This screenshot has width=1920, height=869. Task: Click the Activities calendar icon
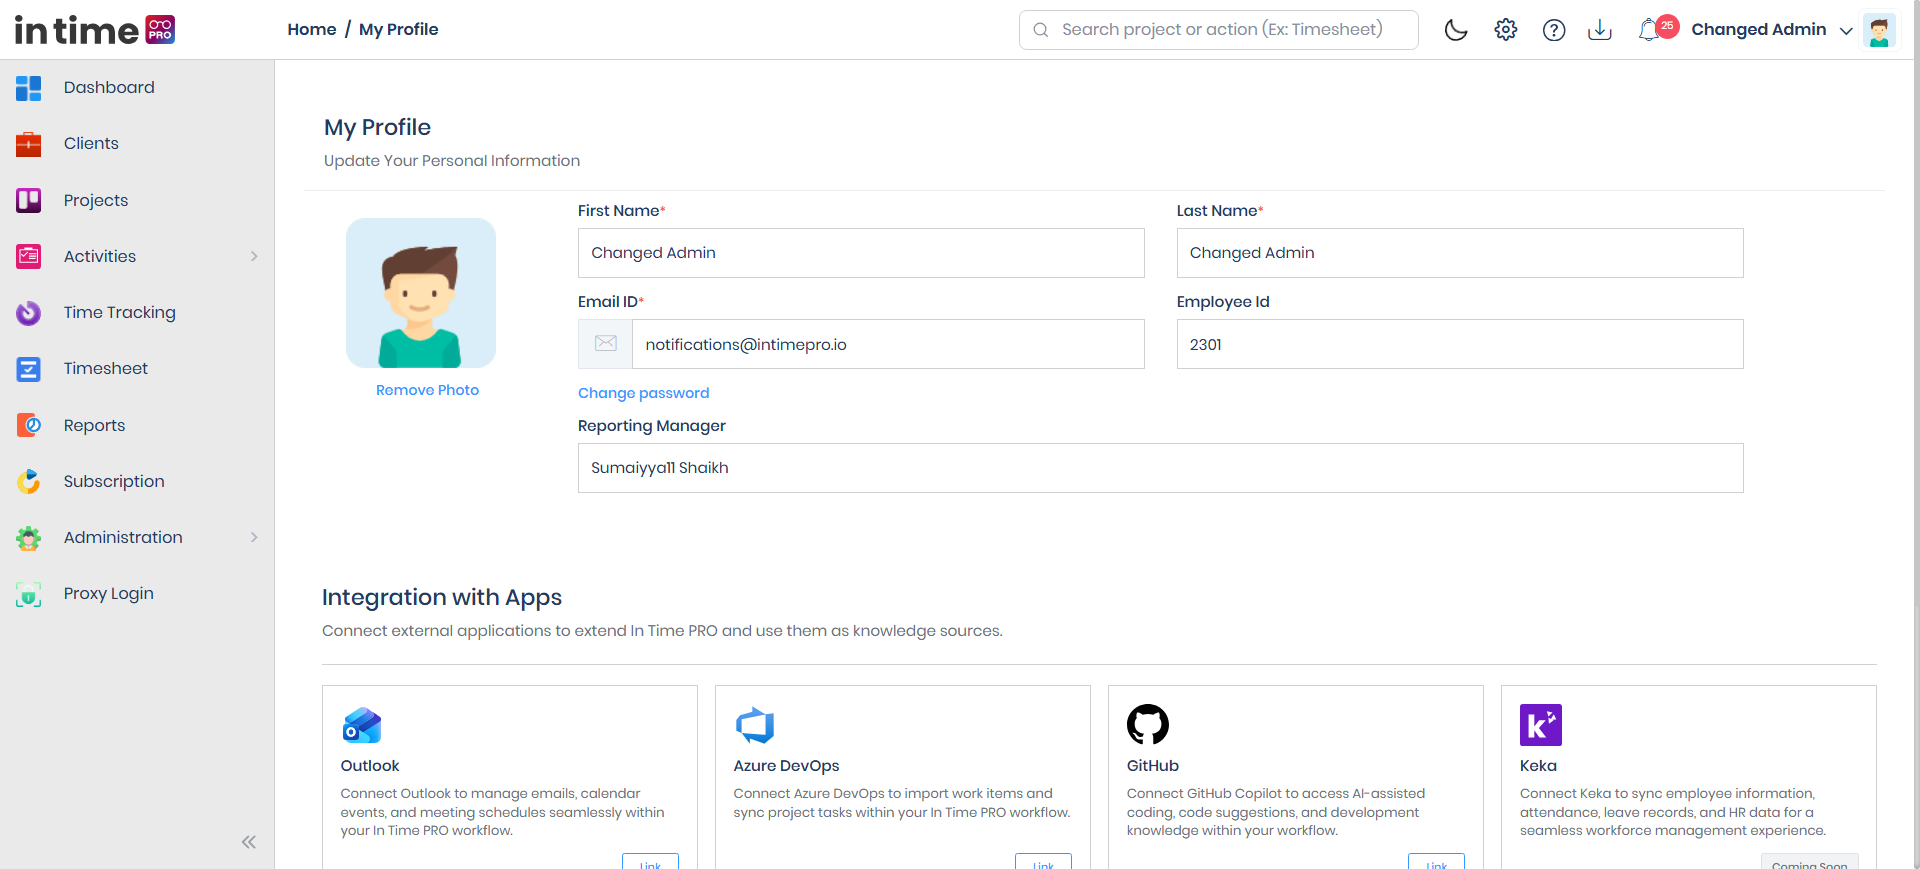29,256
